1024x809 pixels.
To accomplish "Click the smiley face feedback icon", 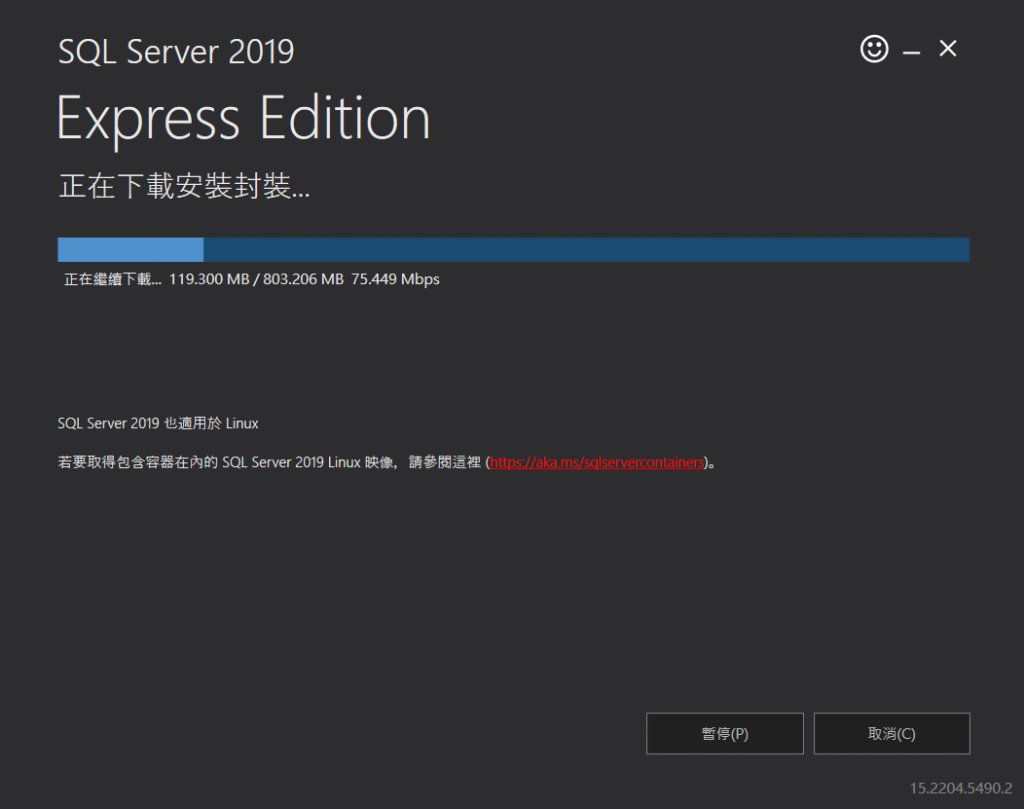I will (x=874, y=49).
